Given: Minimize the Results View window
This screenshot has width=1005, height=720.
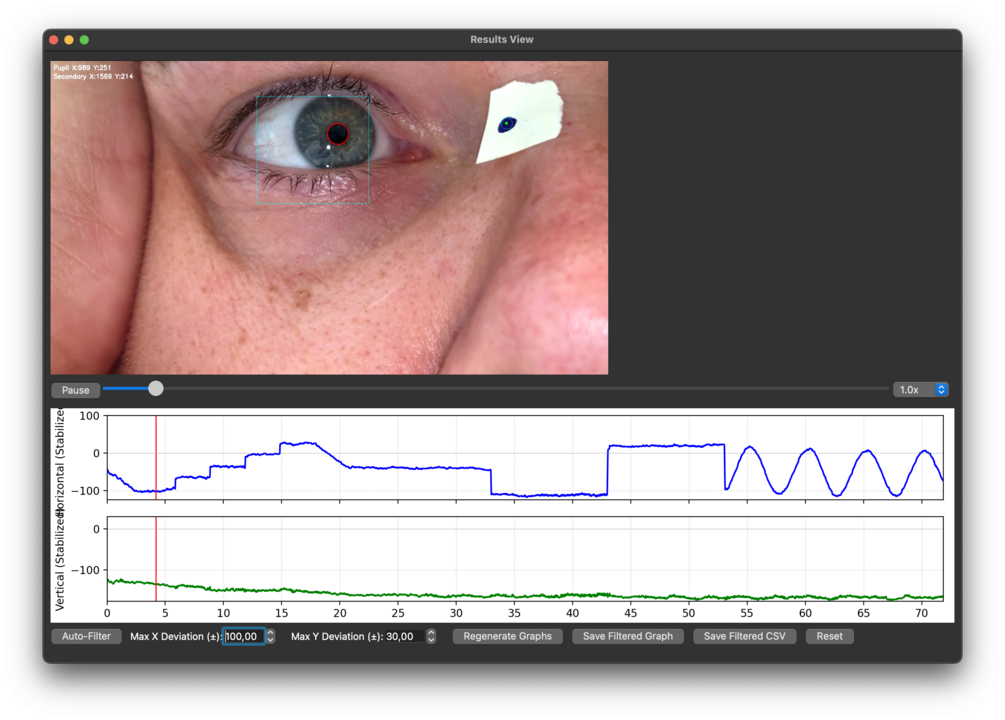Looking at the screenshot, I should (x=69, y=40).
